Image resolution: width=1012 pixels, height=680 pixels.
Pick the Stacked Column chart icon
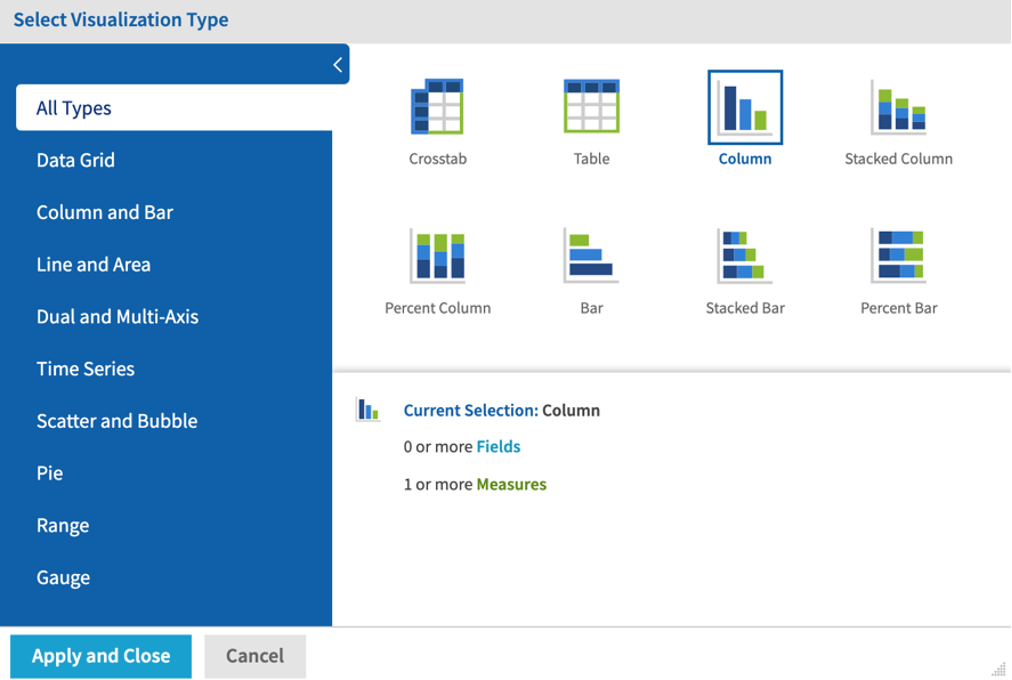point(897,105)
